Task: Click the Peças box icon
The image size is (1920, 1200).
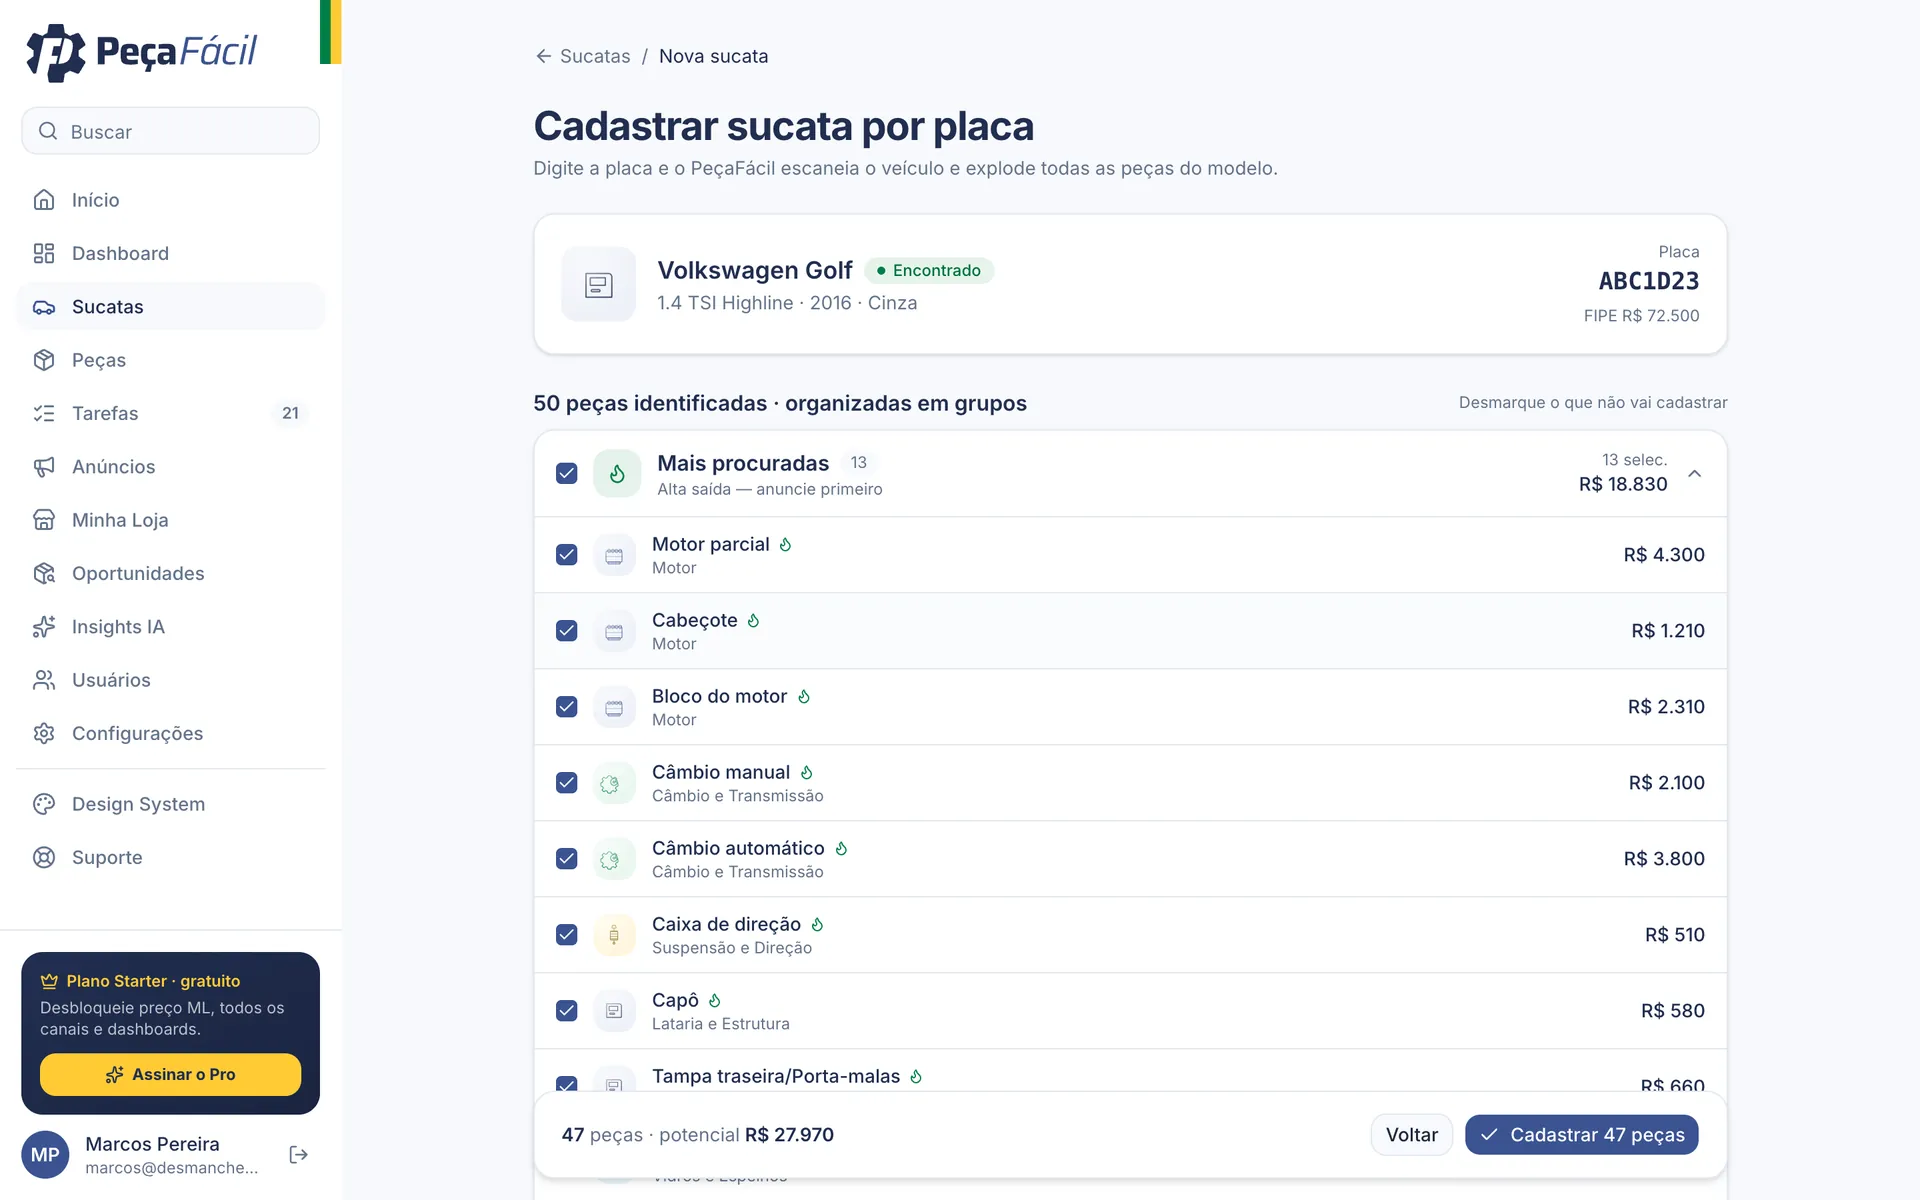Action: [x=44, y=360]
